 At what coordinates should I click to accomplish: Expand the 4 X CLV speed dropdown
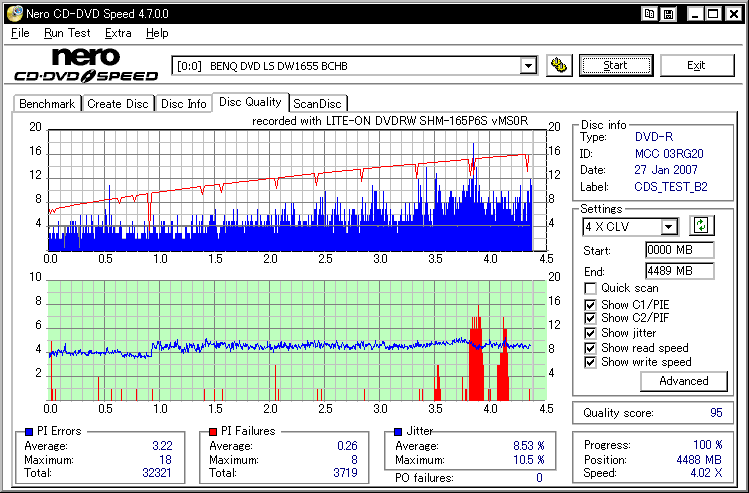(x=669, y=227)
